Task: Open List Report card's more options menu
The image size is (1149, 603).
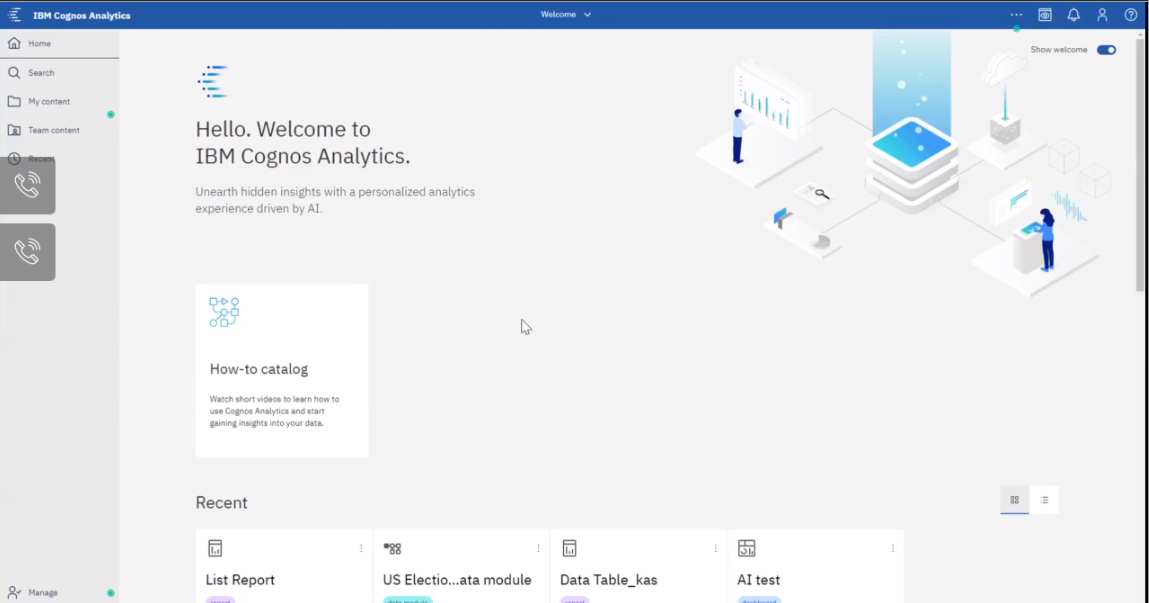Action: point(361,548)
